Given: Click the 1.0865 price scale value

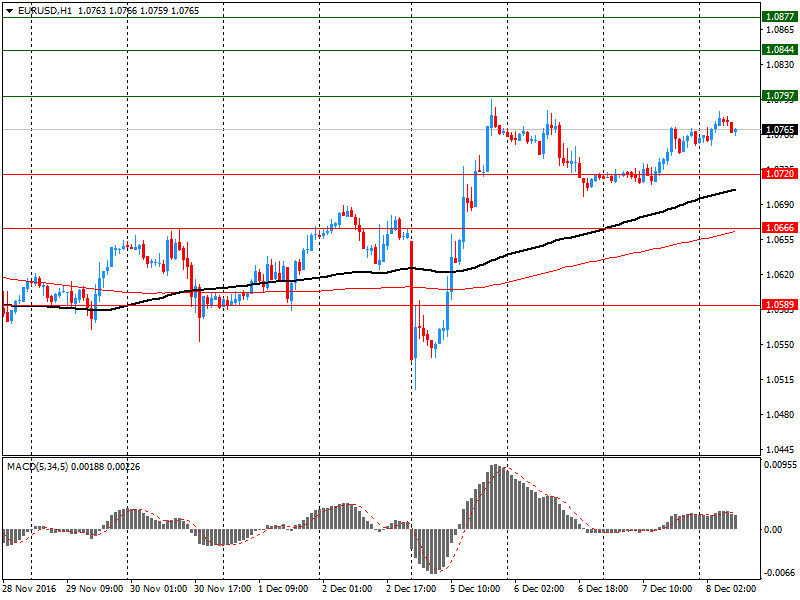Looking at the screenshot, I should (x=780, y=30).
